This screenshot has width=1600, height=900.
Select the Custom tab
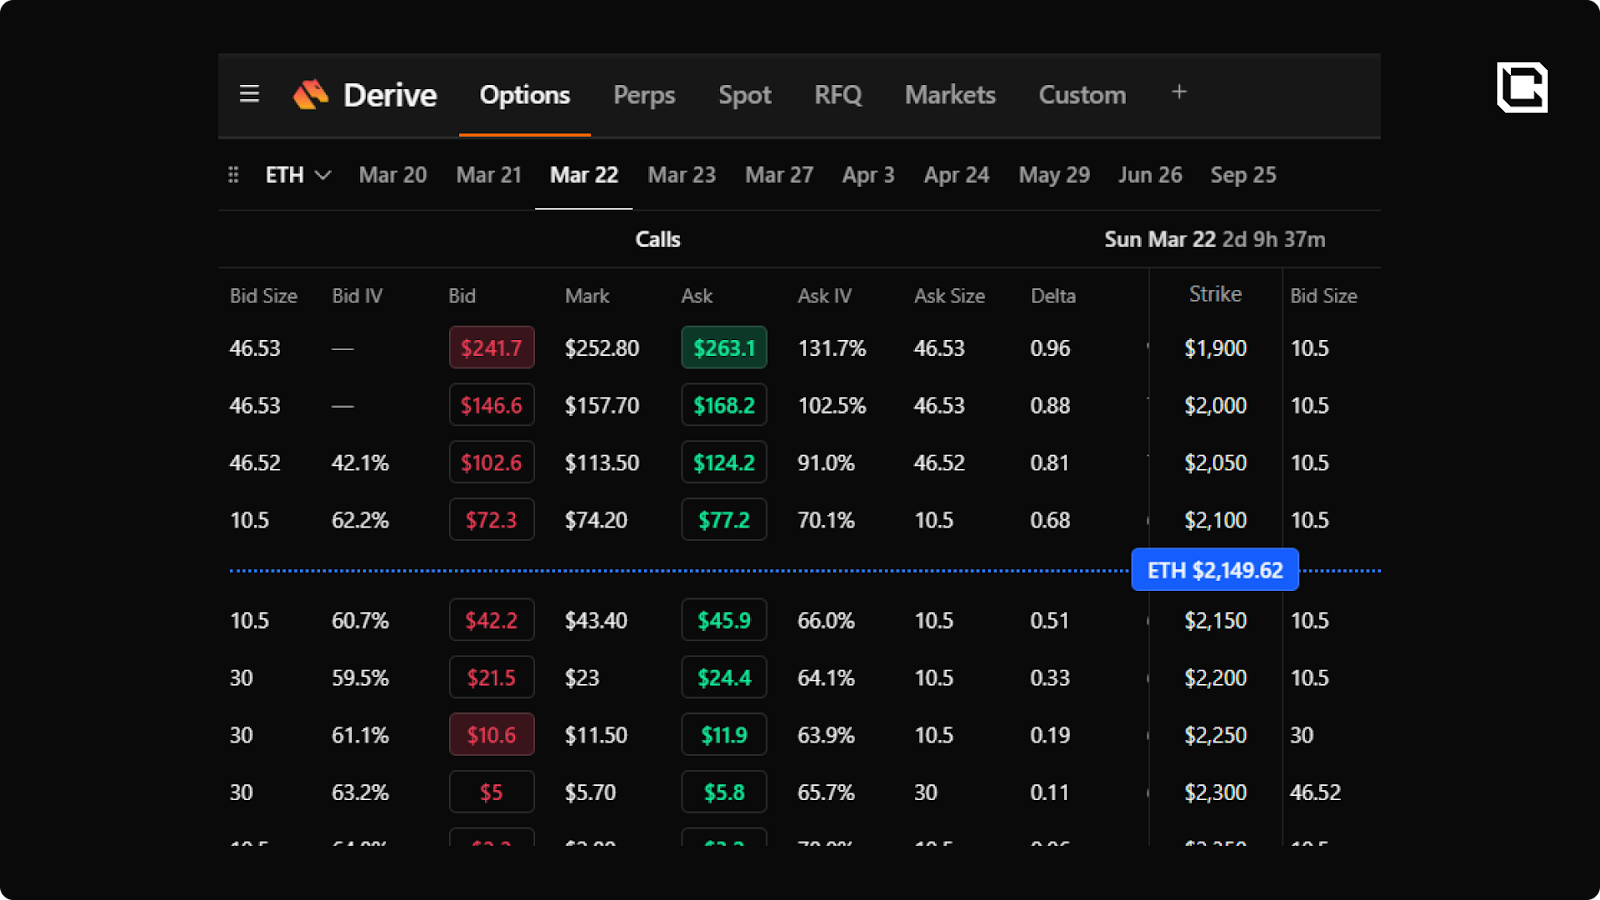[1082, 95]
